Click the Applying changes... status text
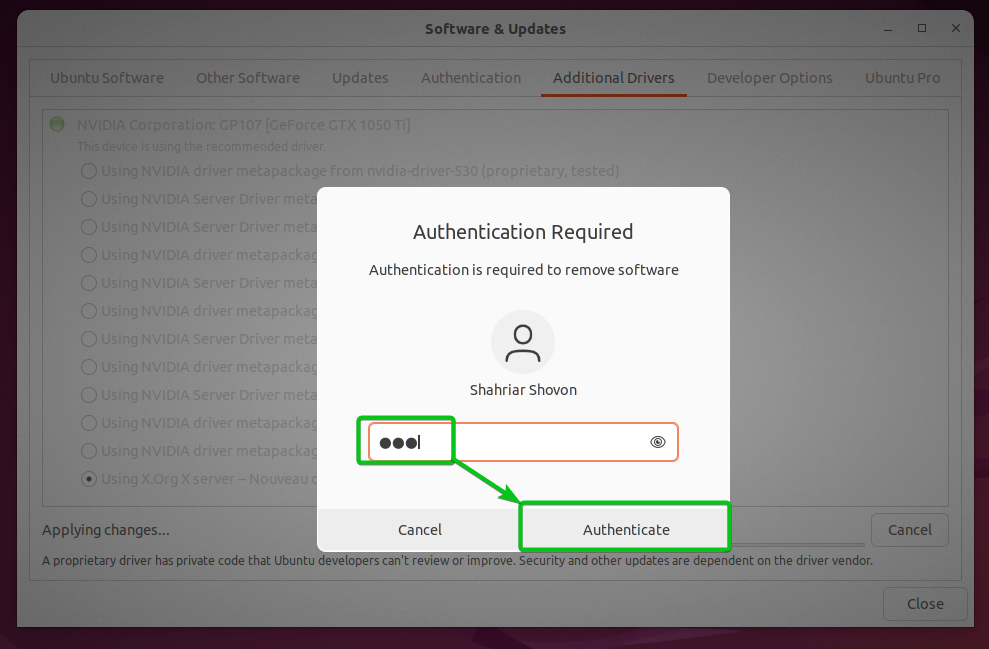Viewport: 989px width, 649px height. pos(106,530)
